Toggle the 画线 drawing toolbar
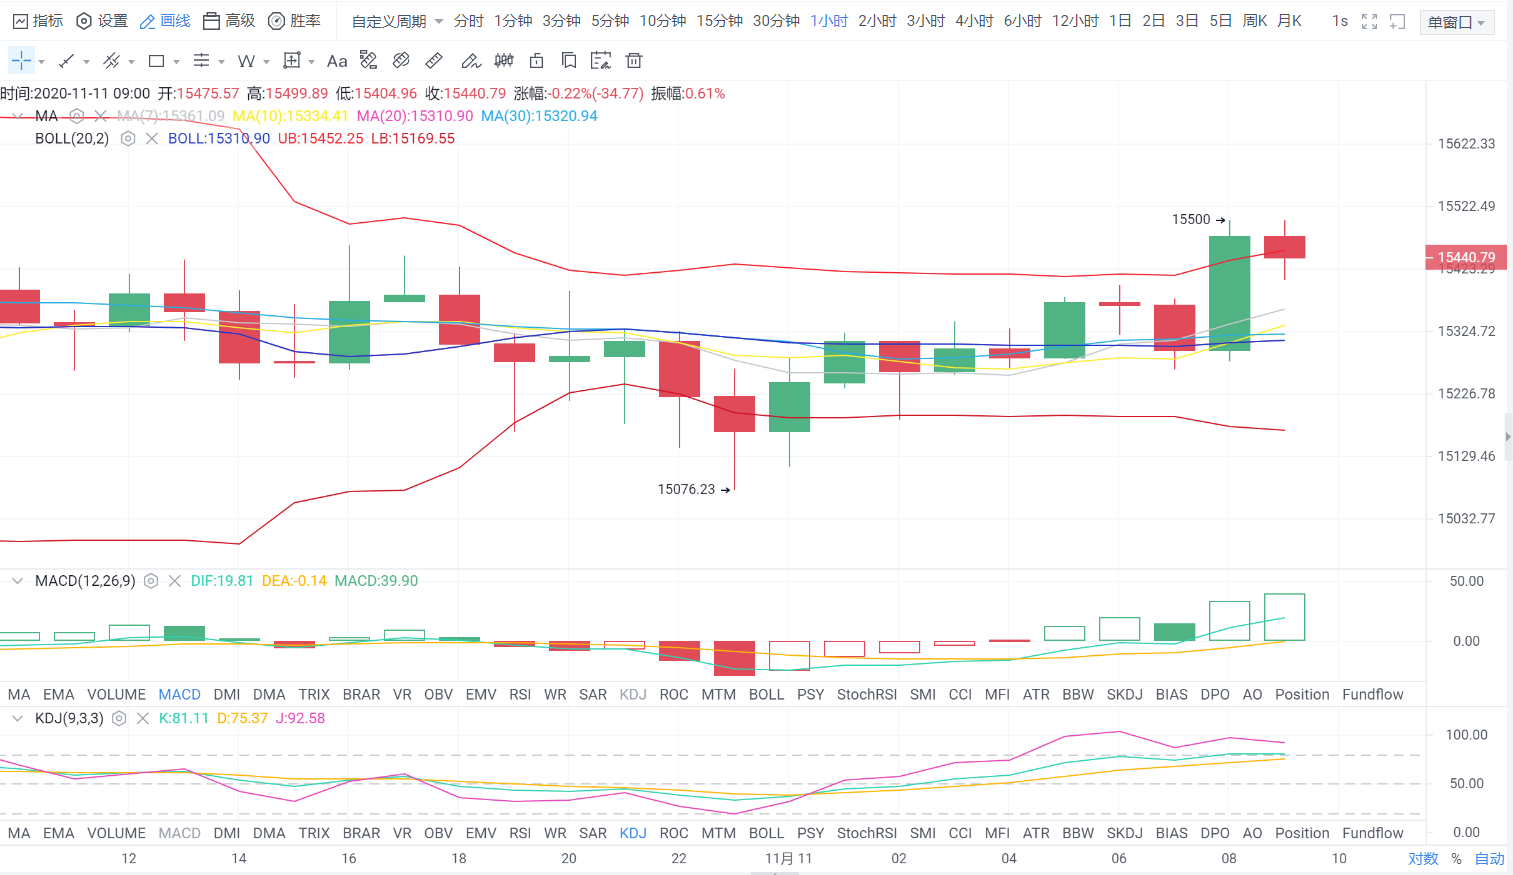The image size is (1513, 875). (x=165, y=21)
